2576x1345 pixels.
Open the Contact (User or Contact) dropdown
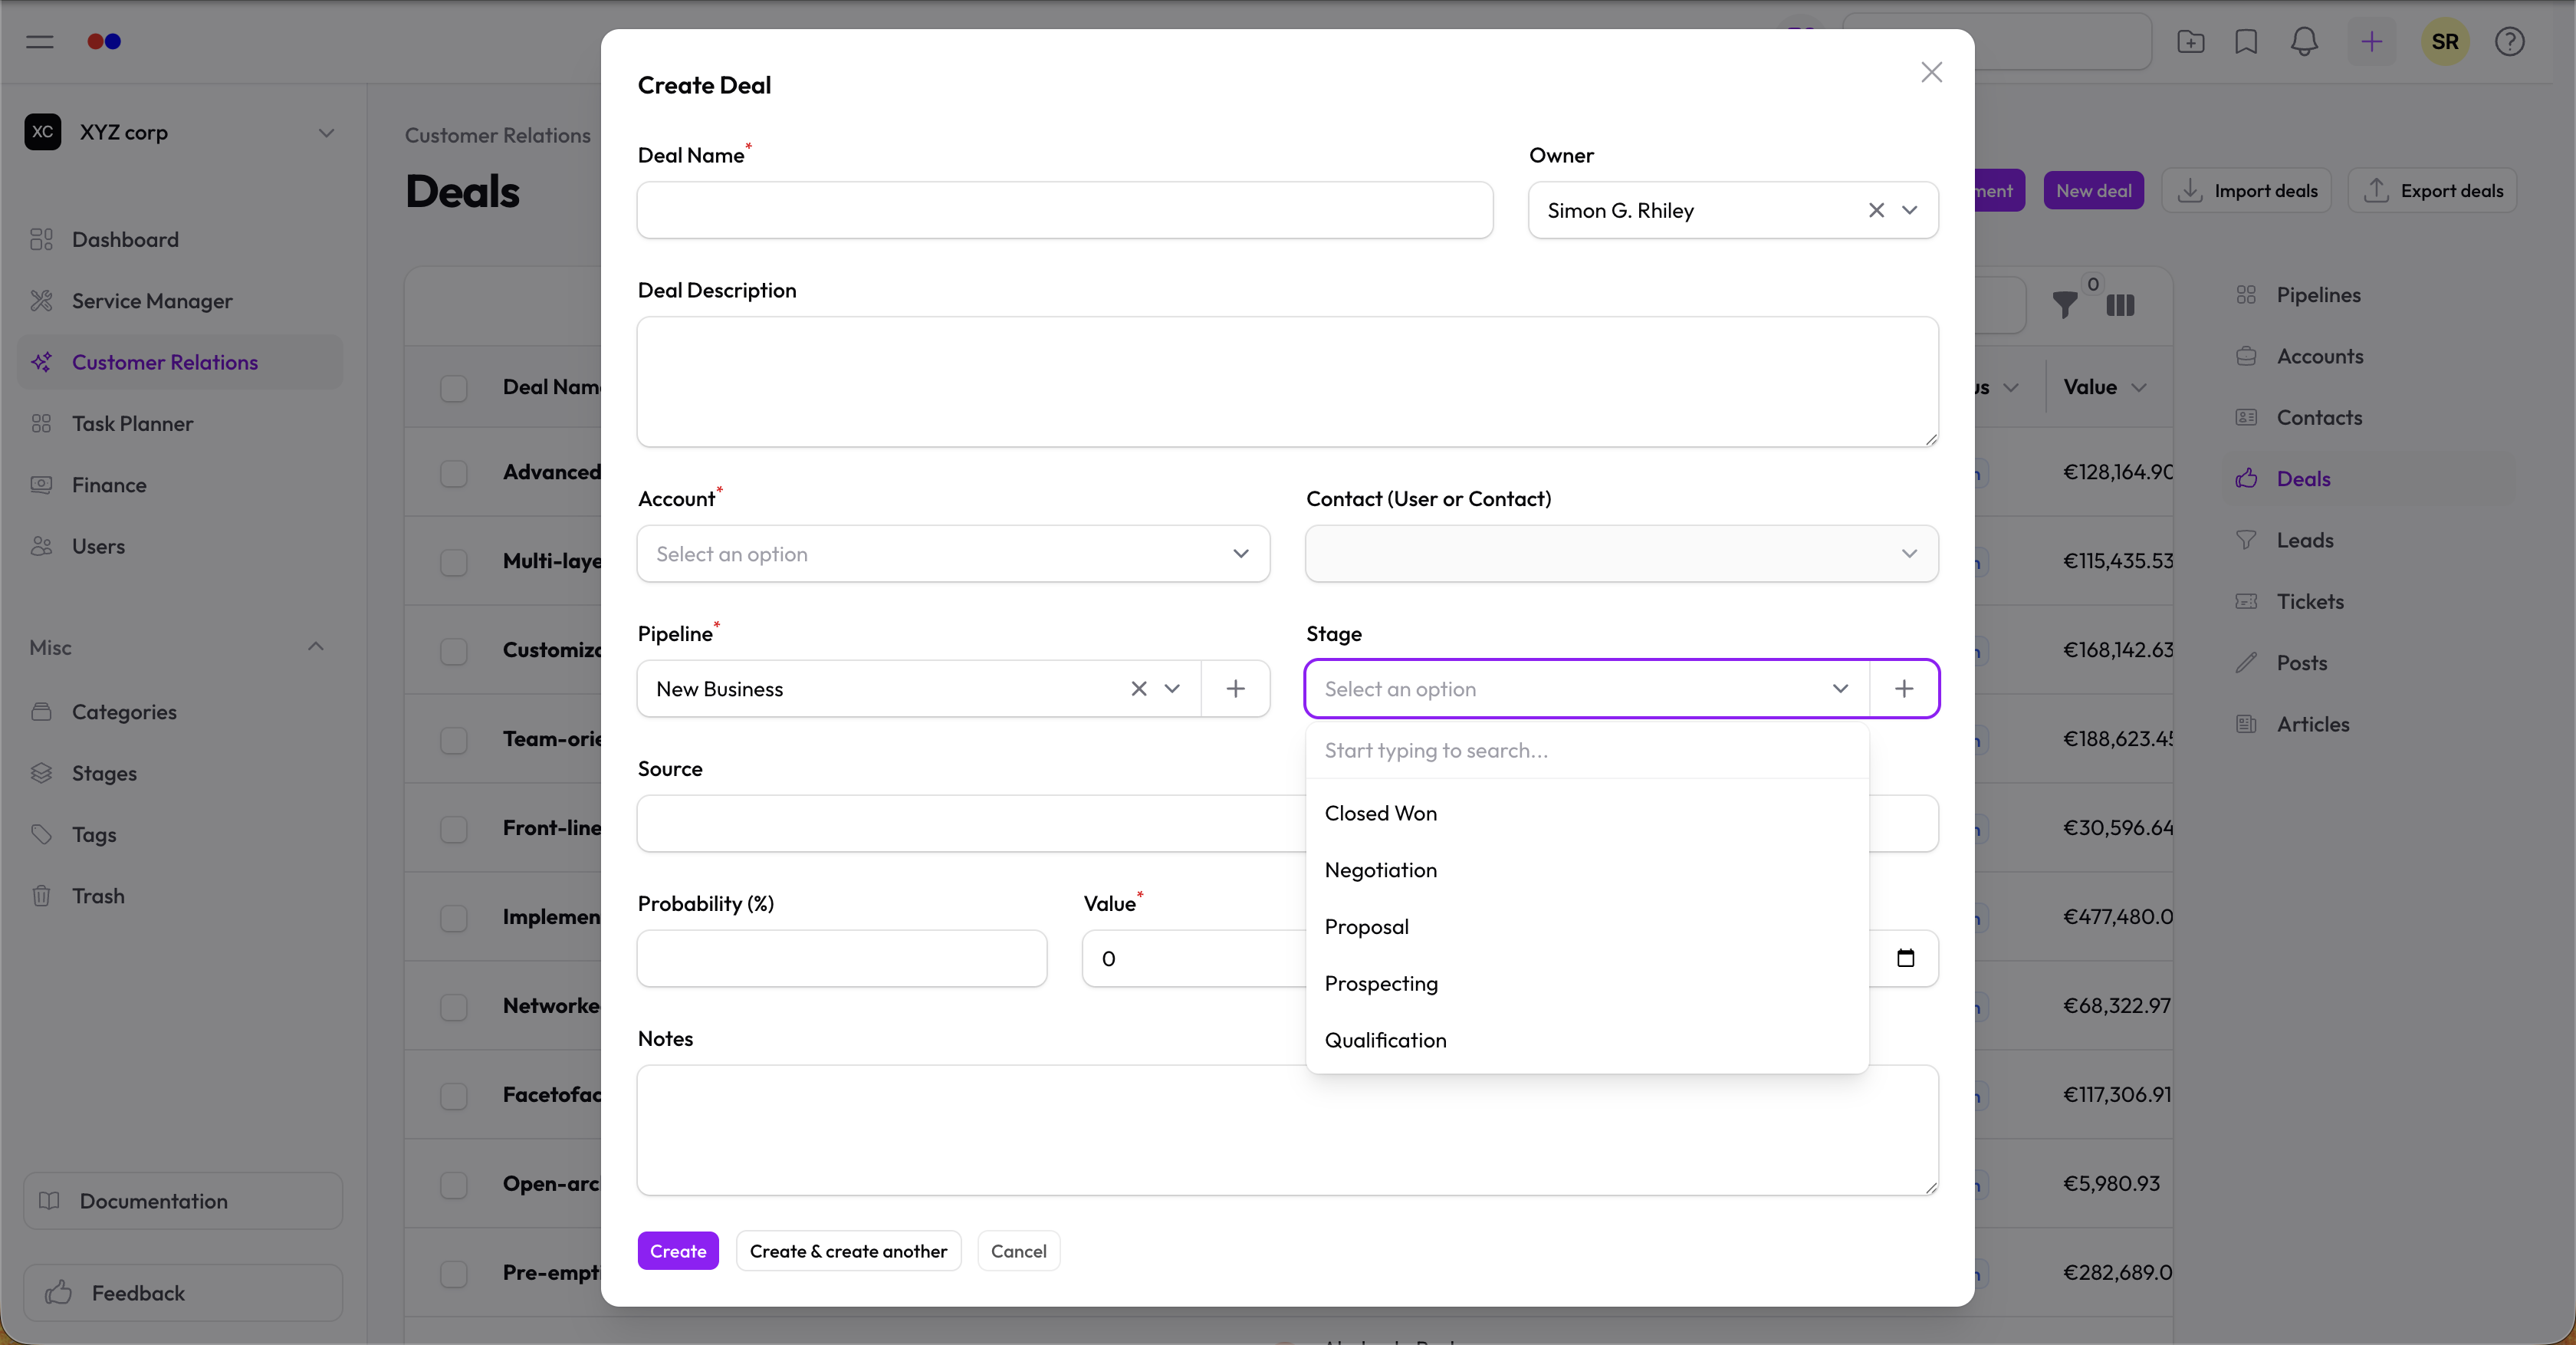tap(1621, 554)
